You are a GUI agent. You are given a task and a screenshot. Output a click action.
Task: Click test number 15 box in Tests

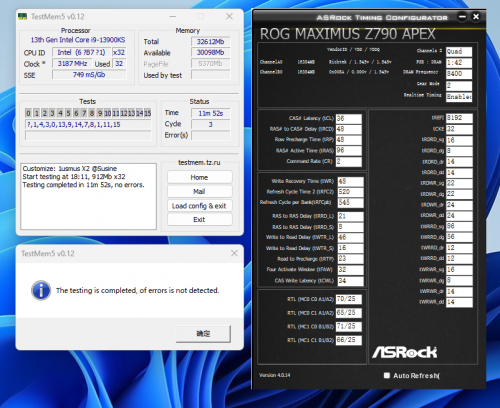(147, 113)
